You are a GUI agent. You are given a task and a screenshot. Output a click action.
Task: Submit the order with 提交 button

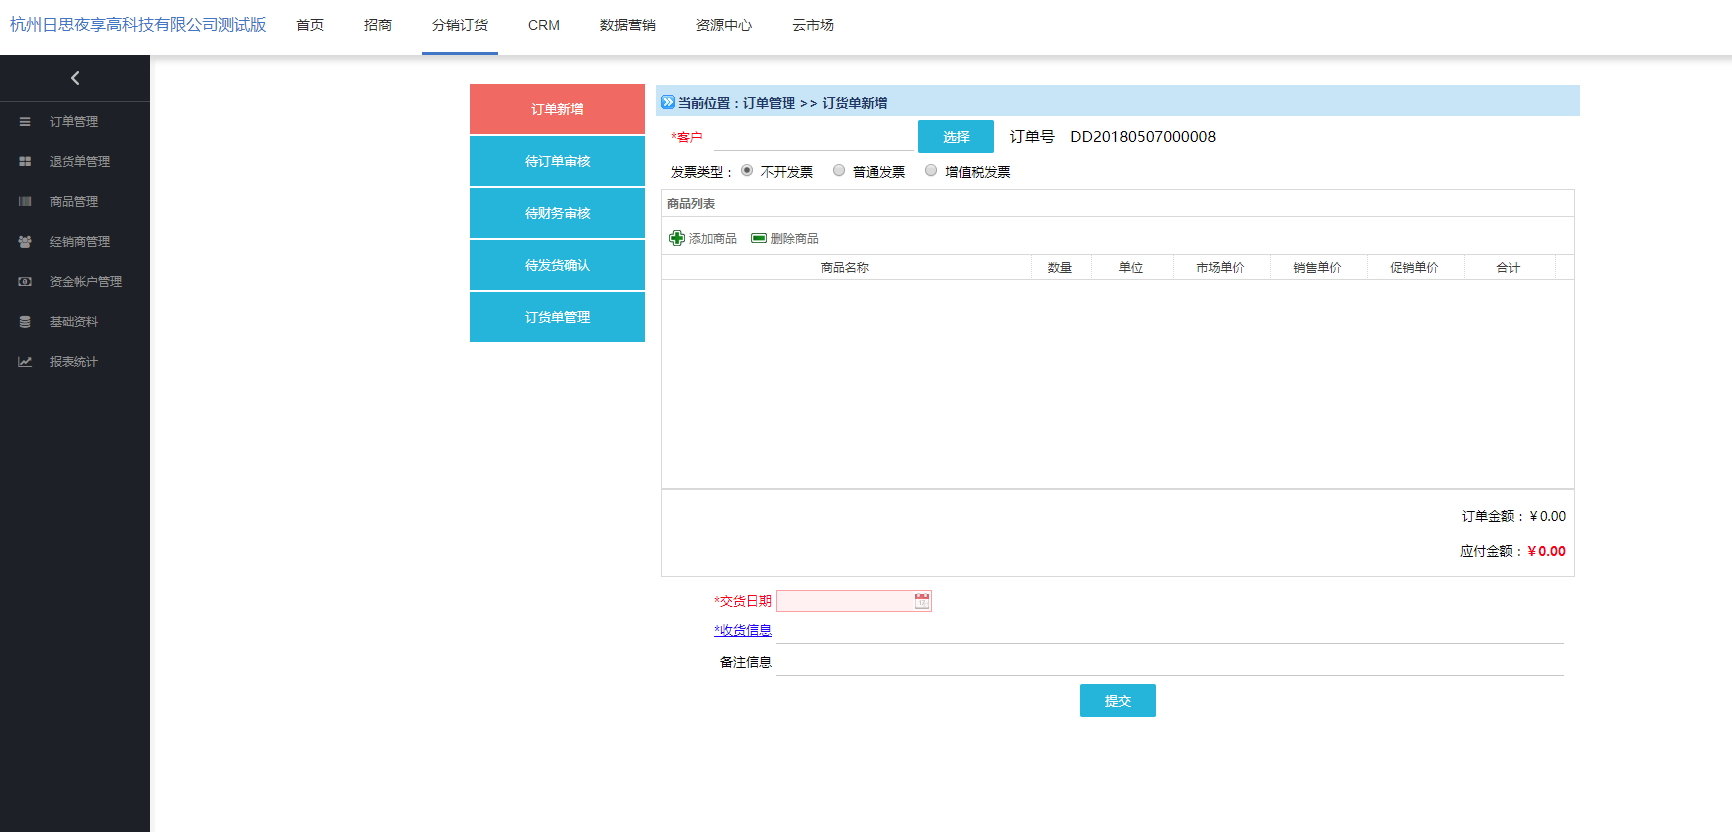click(1117, 701)
